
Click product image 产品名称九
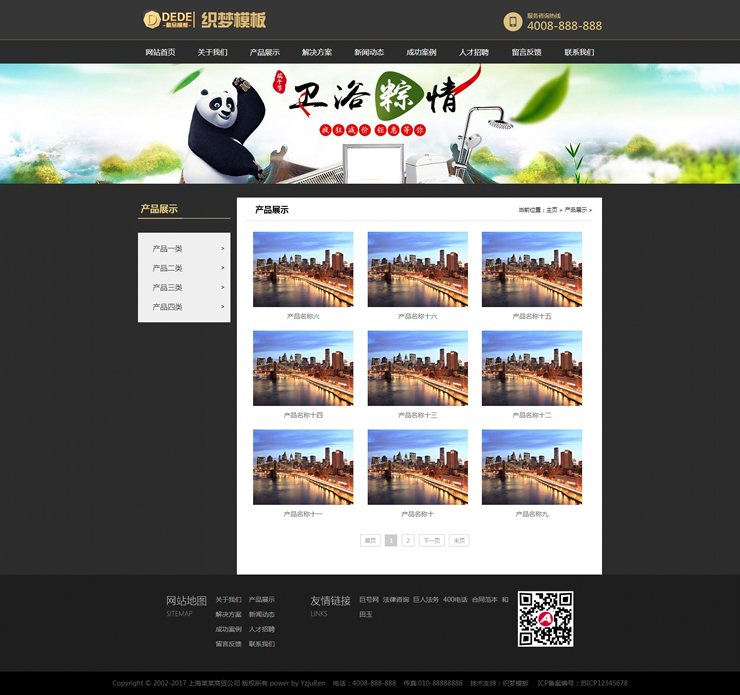click(532, 467)
